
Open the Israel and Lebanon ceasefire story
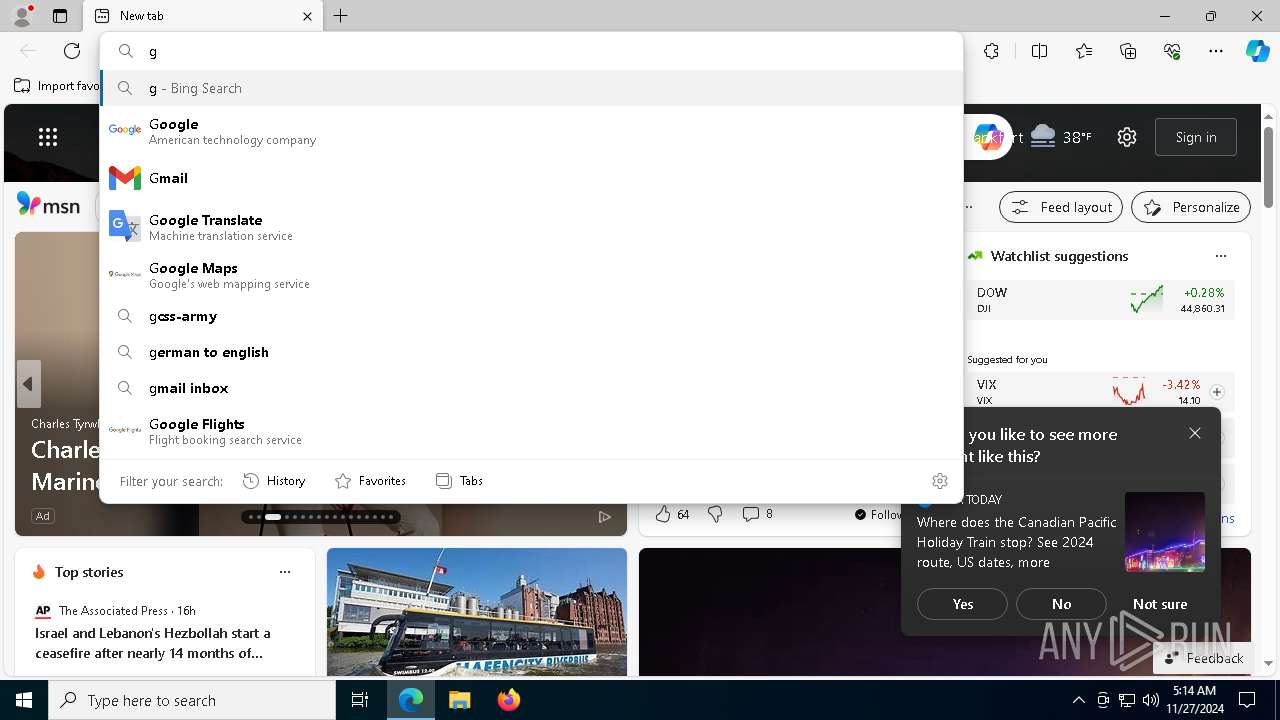click(153, 643)
